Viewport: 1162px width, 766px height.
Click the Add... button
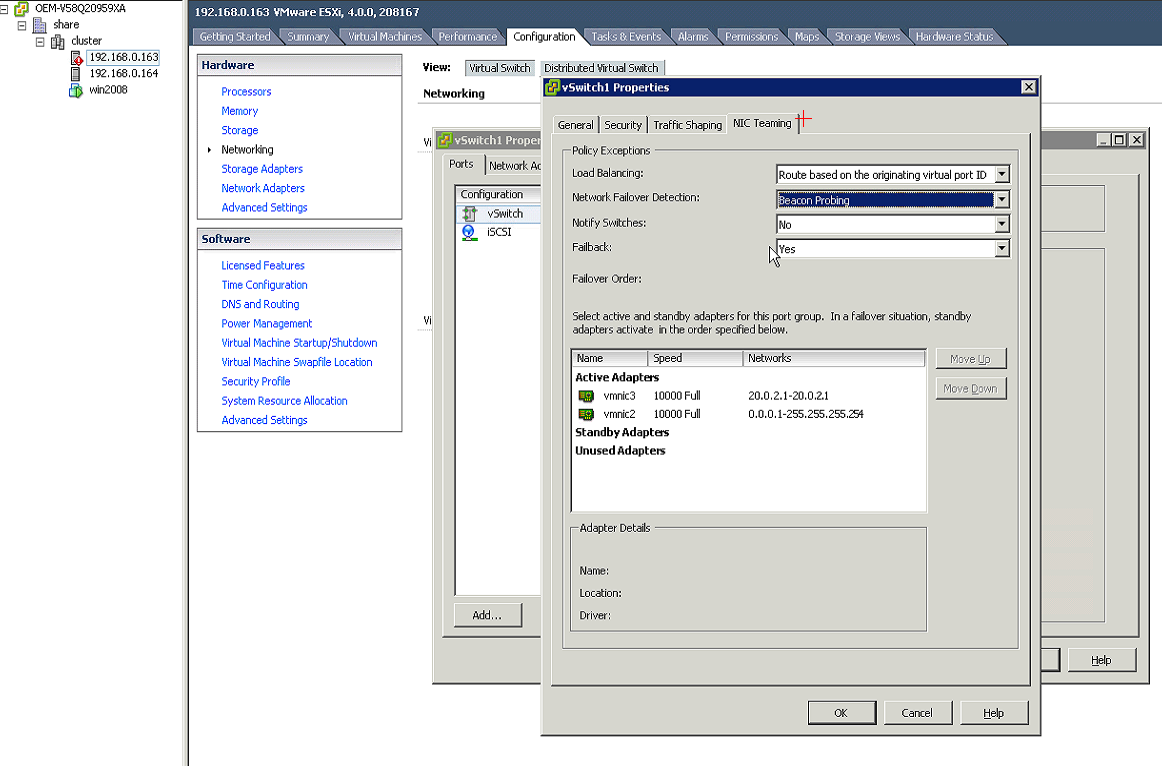(487, 615)
